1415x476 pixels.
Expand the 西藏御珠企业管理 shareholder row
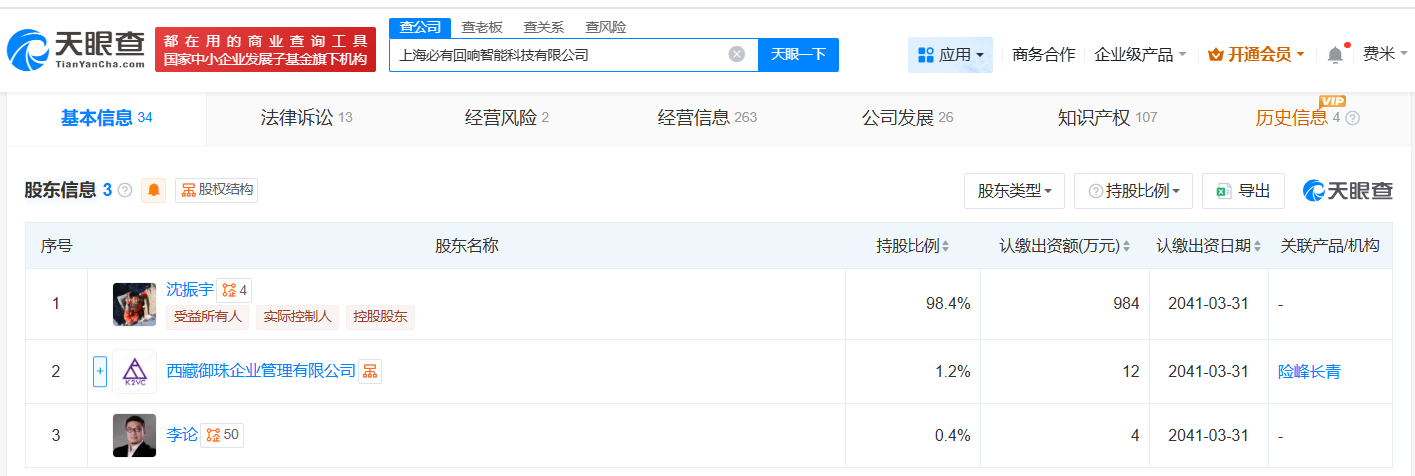point(100,371)
